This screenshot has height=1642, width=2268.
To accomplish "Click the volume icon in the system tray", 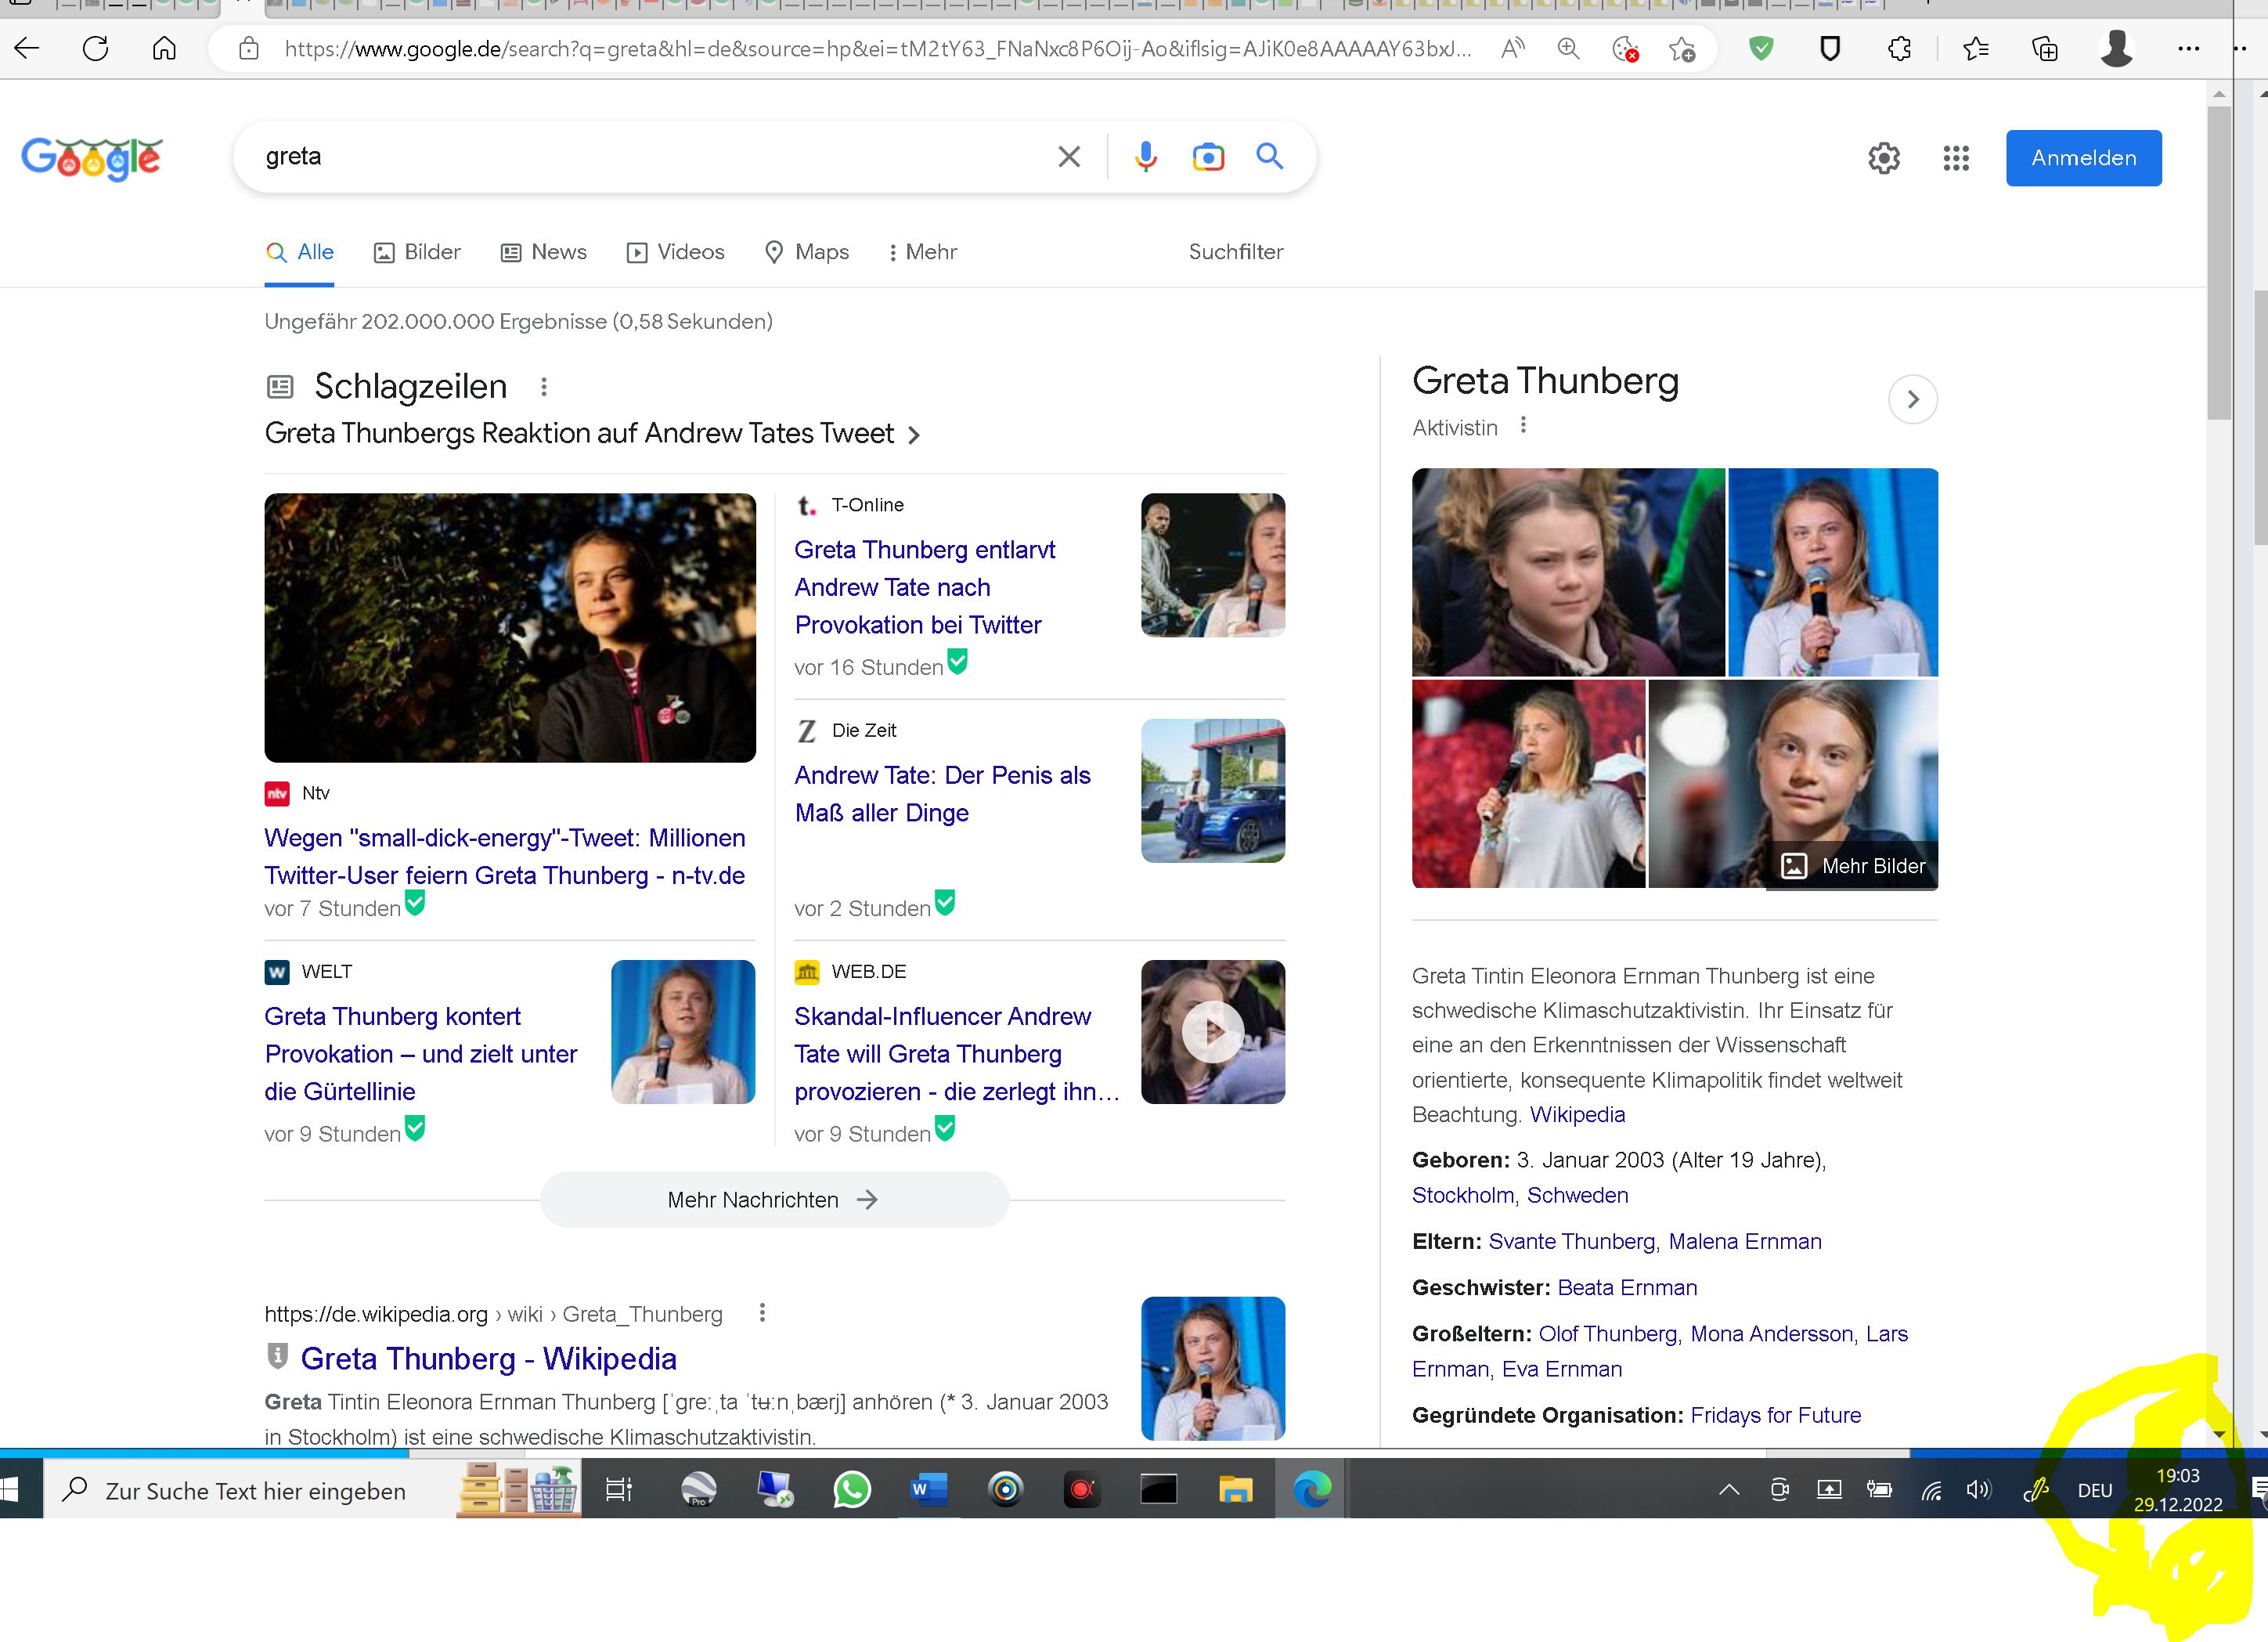I will 1978,1490.
